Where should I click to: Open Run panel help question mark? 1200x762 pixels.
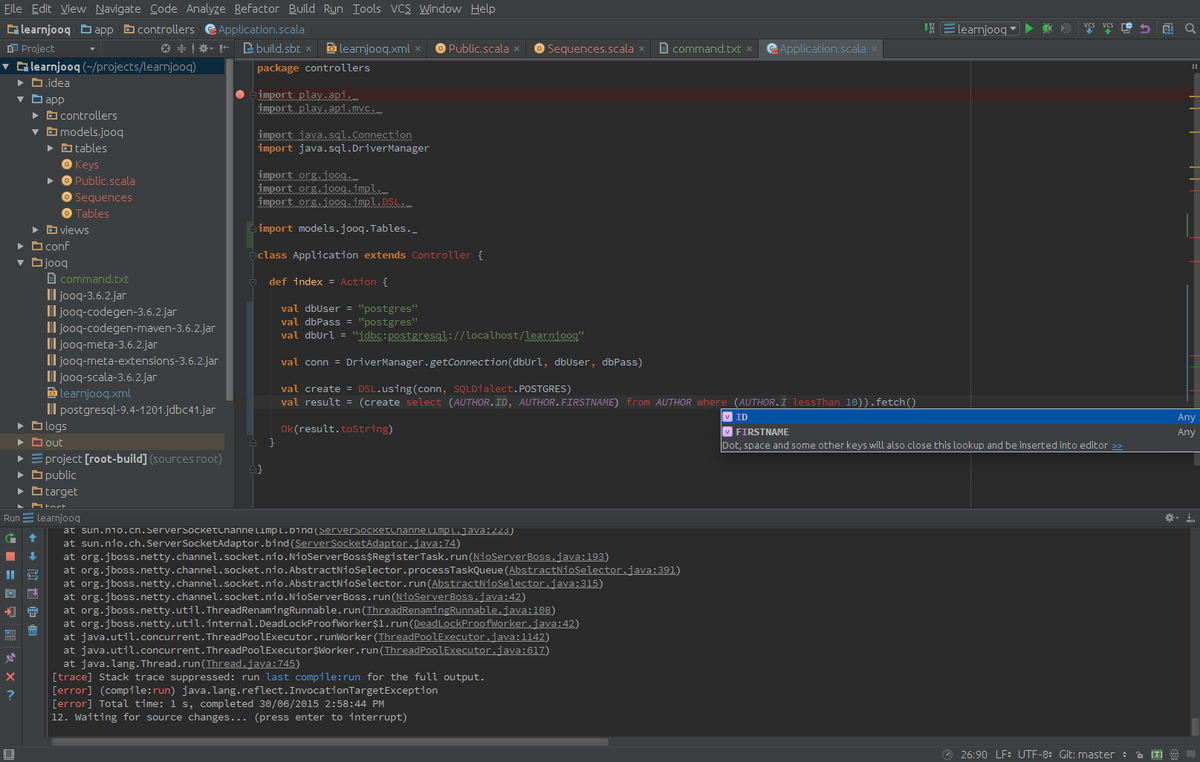pyautogui.click(x=10, y=695)
